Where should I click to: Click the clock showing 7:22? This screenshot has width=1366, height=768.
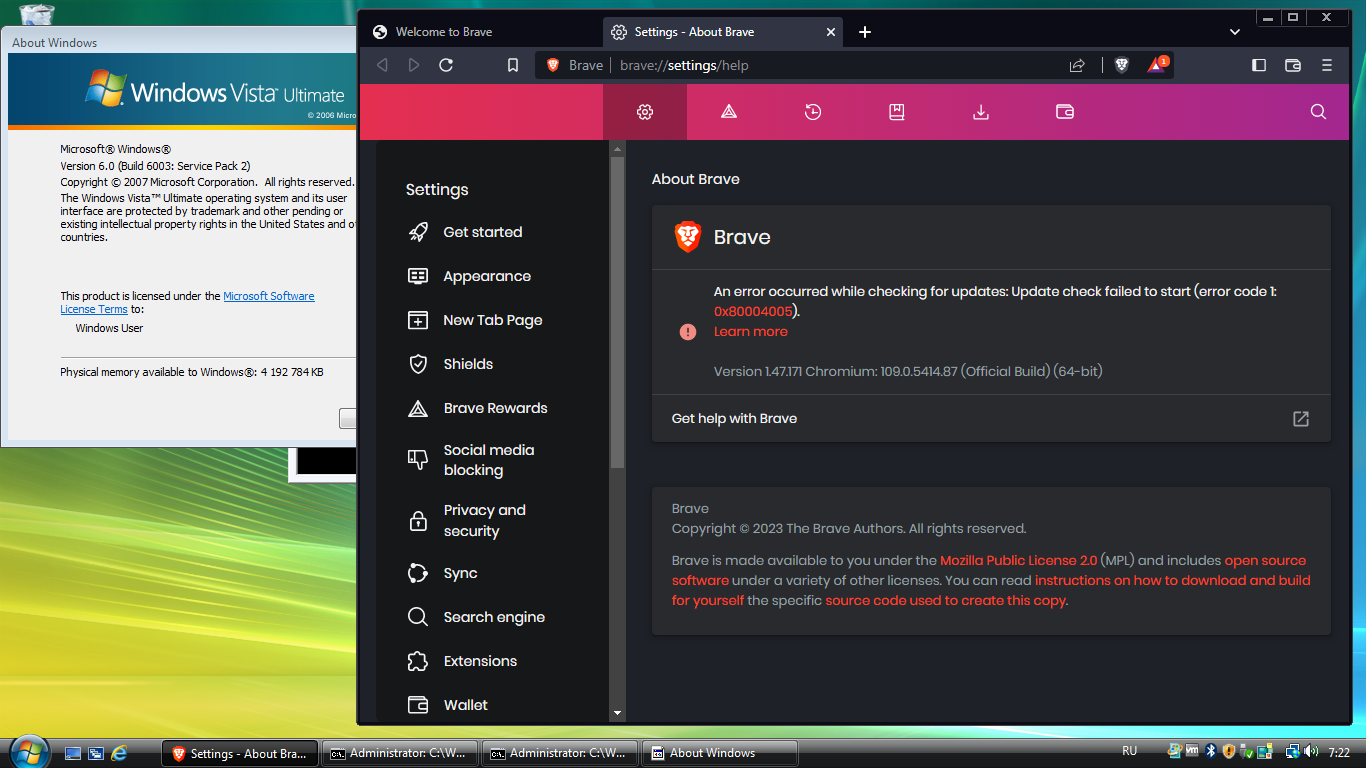(x=1339, y=752)
